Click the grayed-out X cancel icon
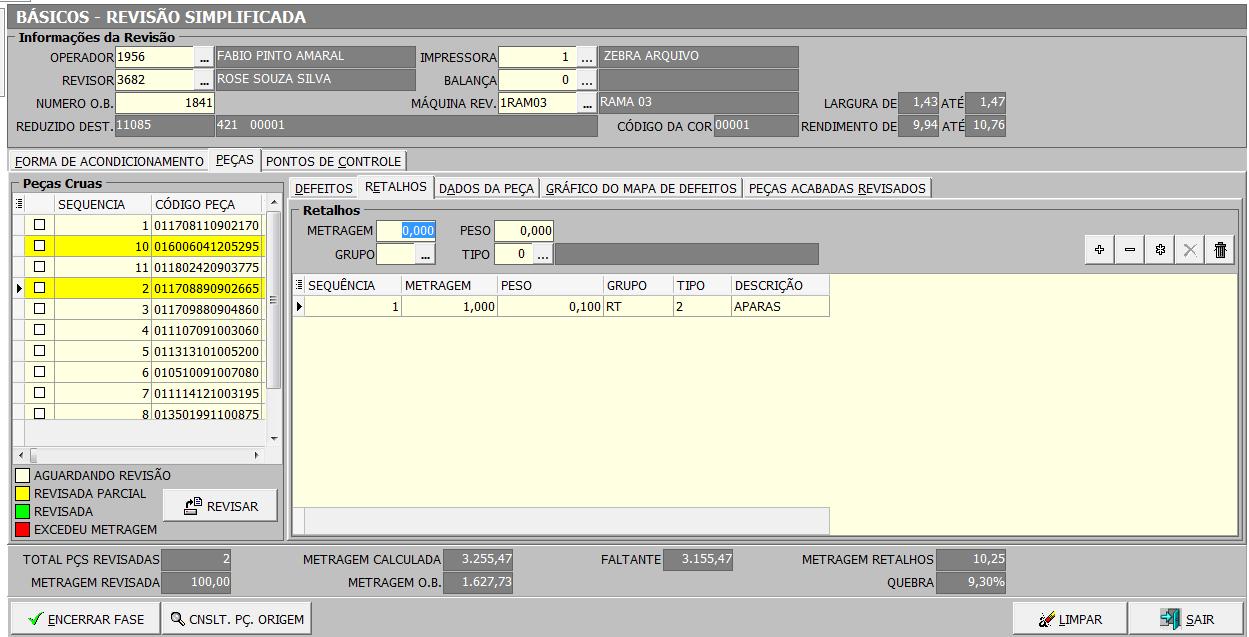This screenshot has width=1249, height=637. [1189, 250]
